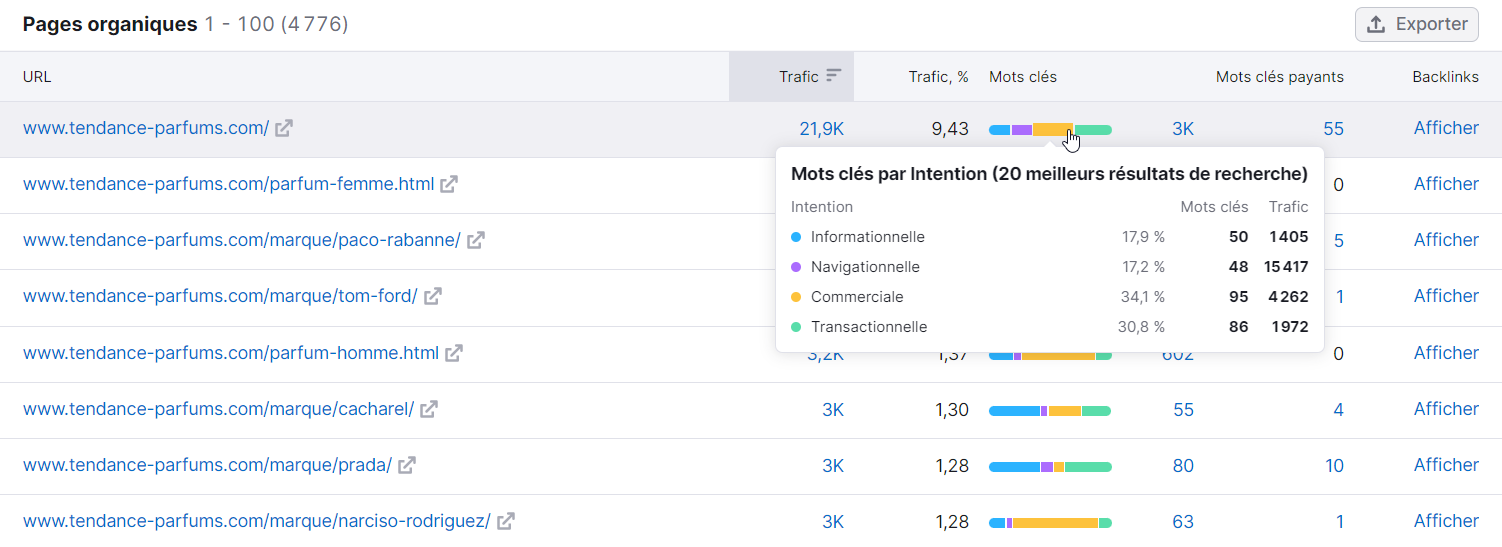Click the intent color bar for prada row

tap(1050, 467)
